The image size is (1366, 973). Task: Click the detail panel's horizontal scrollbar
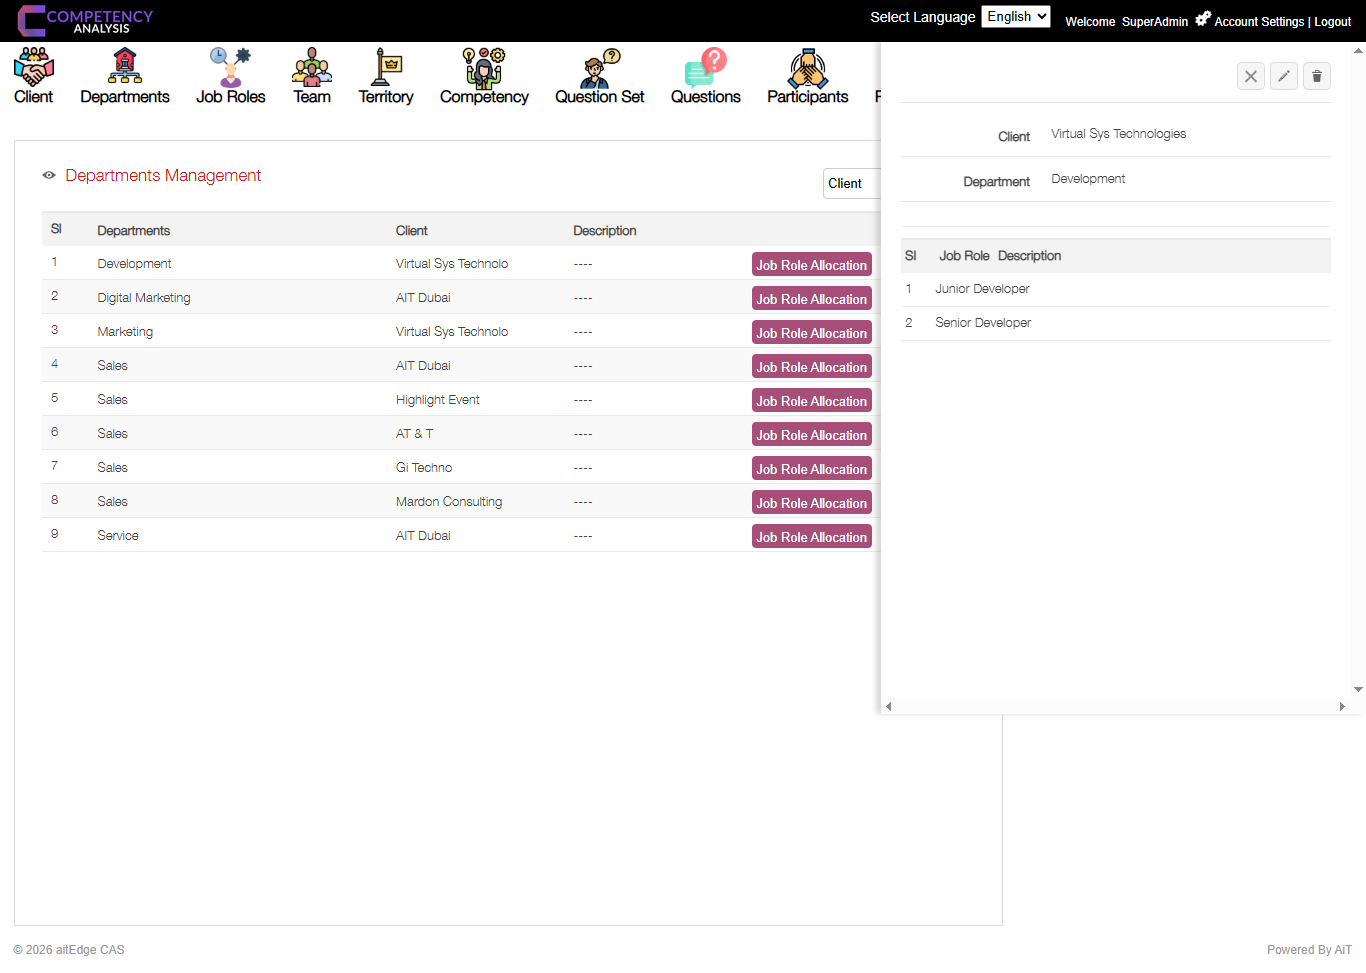[1115, 706]
